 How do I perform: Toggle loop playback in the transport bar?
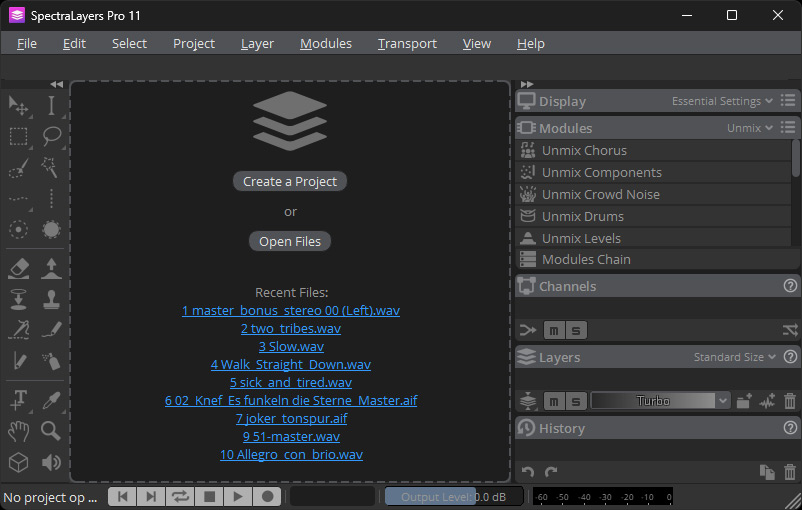[x=181, y=496]
